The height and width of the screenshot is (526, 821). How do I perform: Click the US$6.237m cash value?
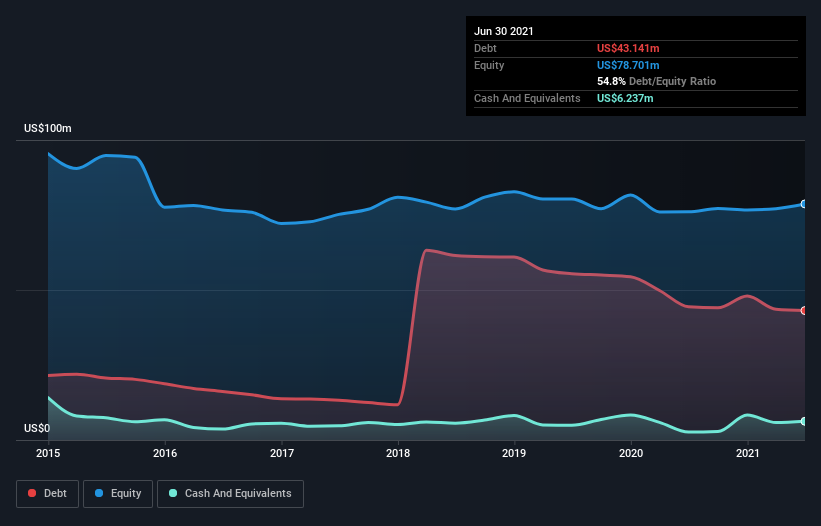[x=625, y=98]
